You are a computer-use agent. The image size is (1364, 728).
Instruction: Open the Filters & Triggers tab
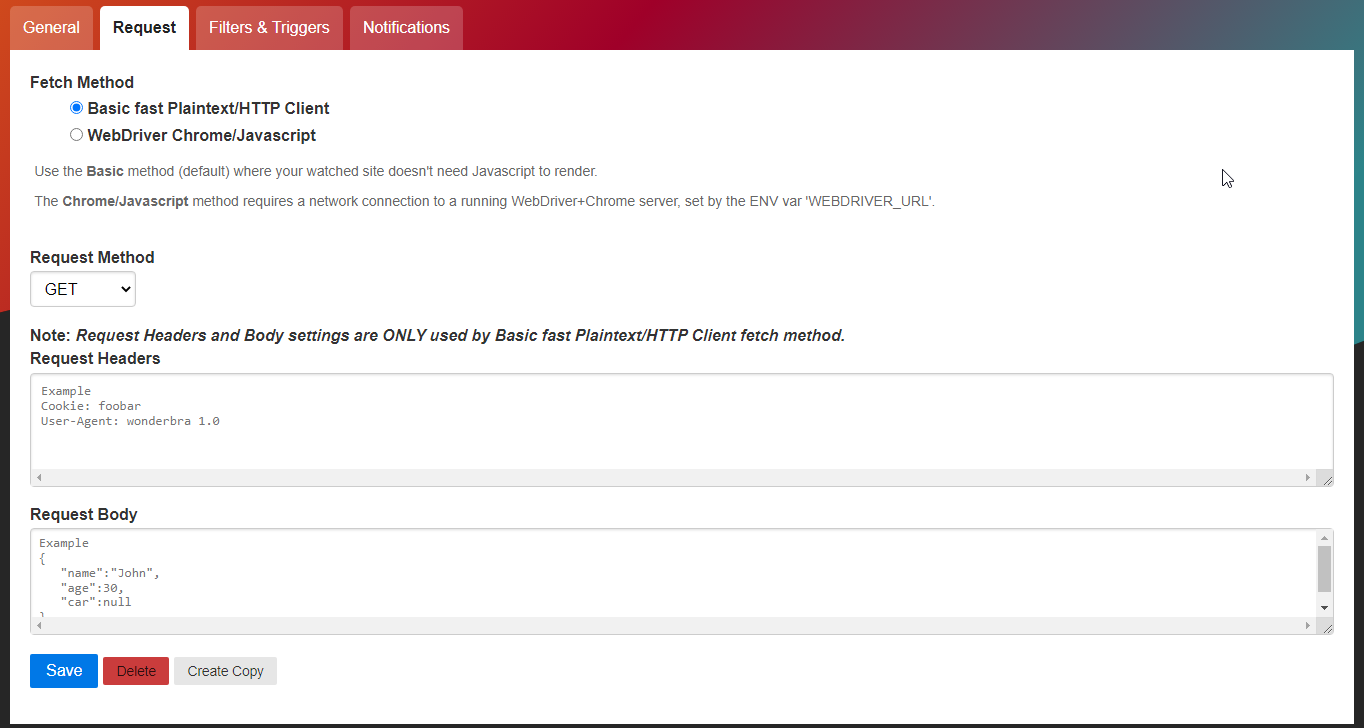(x=268, y=27)
